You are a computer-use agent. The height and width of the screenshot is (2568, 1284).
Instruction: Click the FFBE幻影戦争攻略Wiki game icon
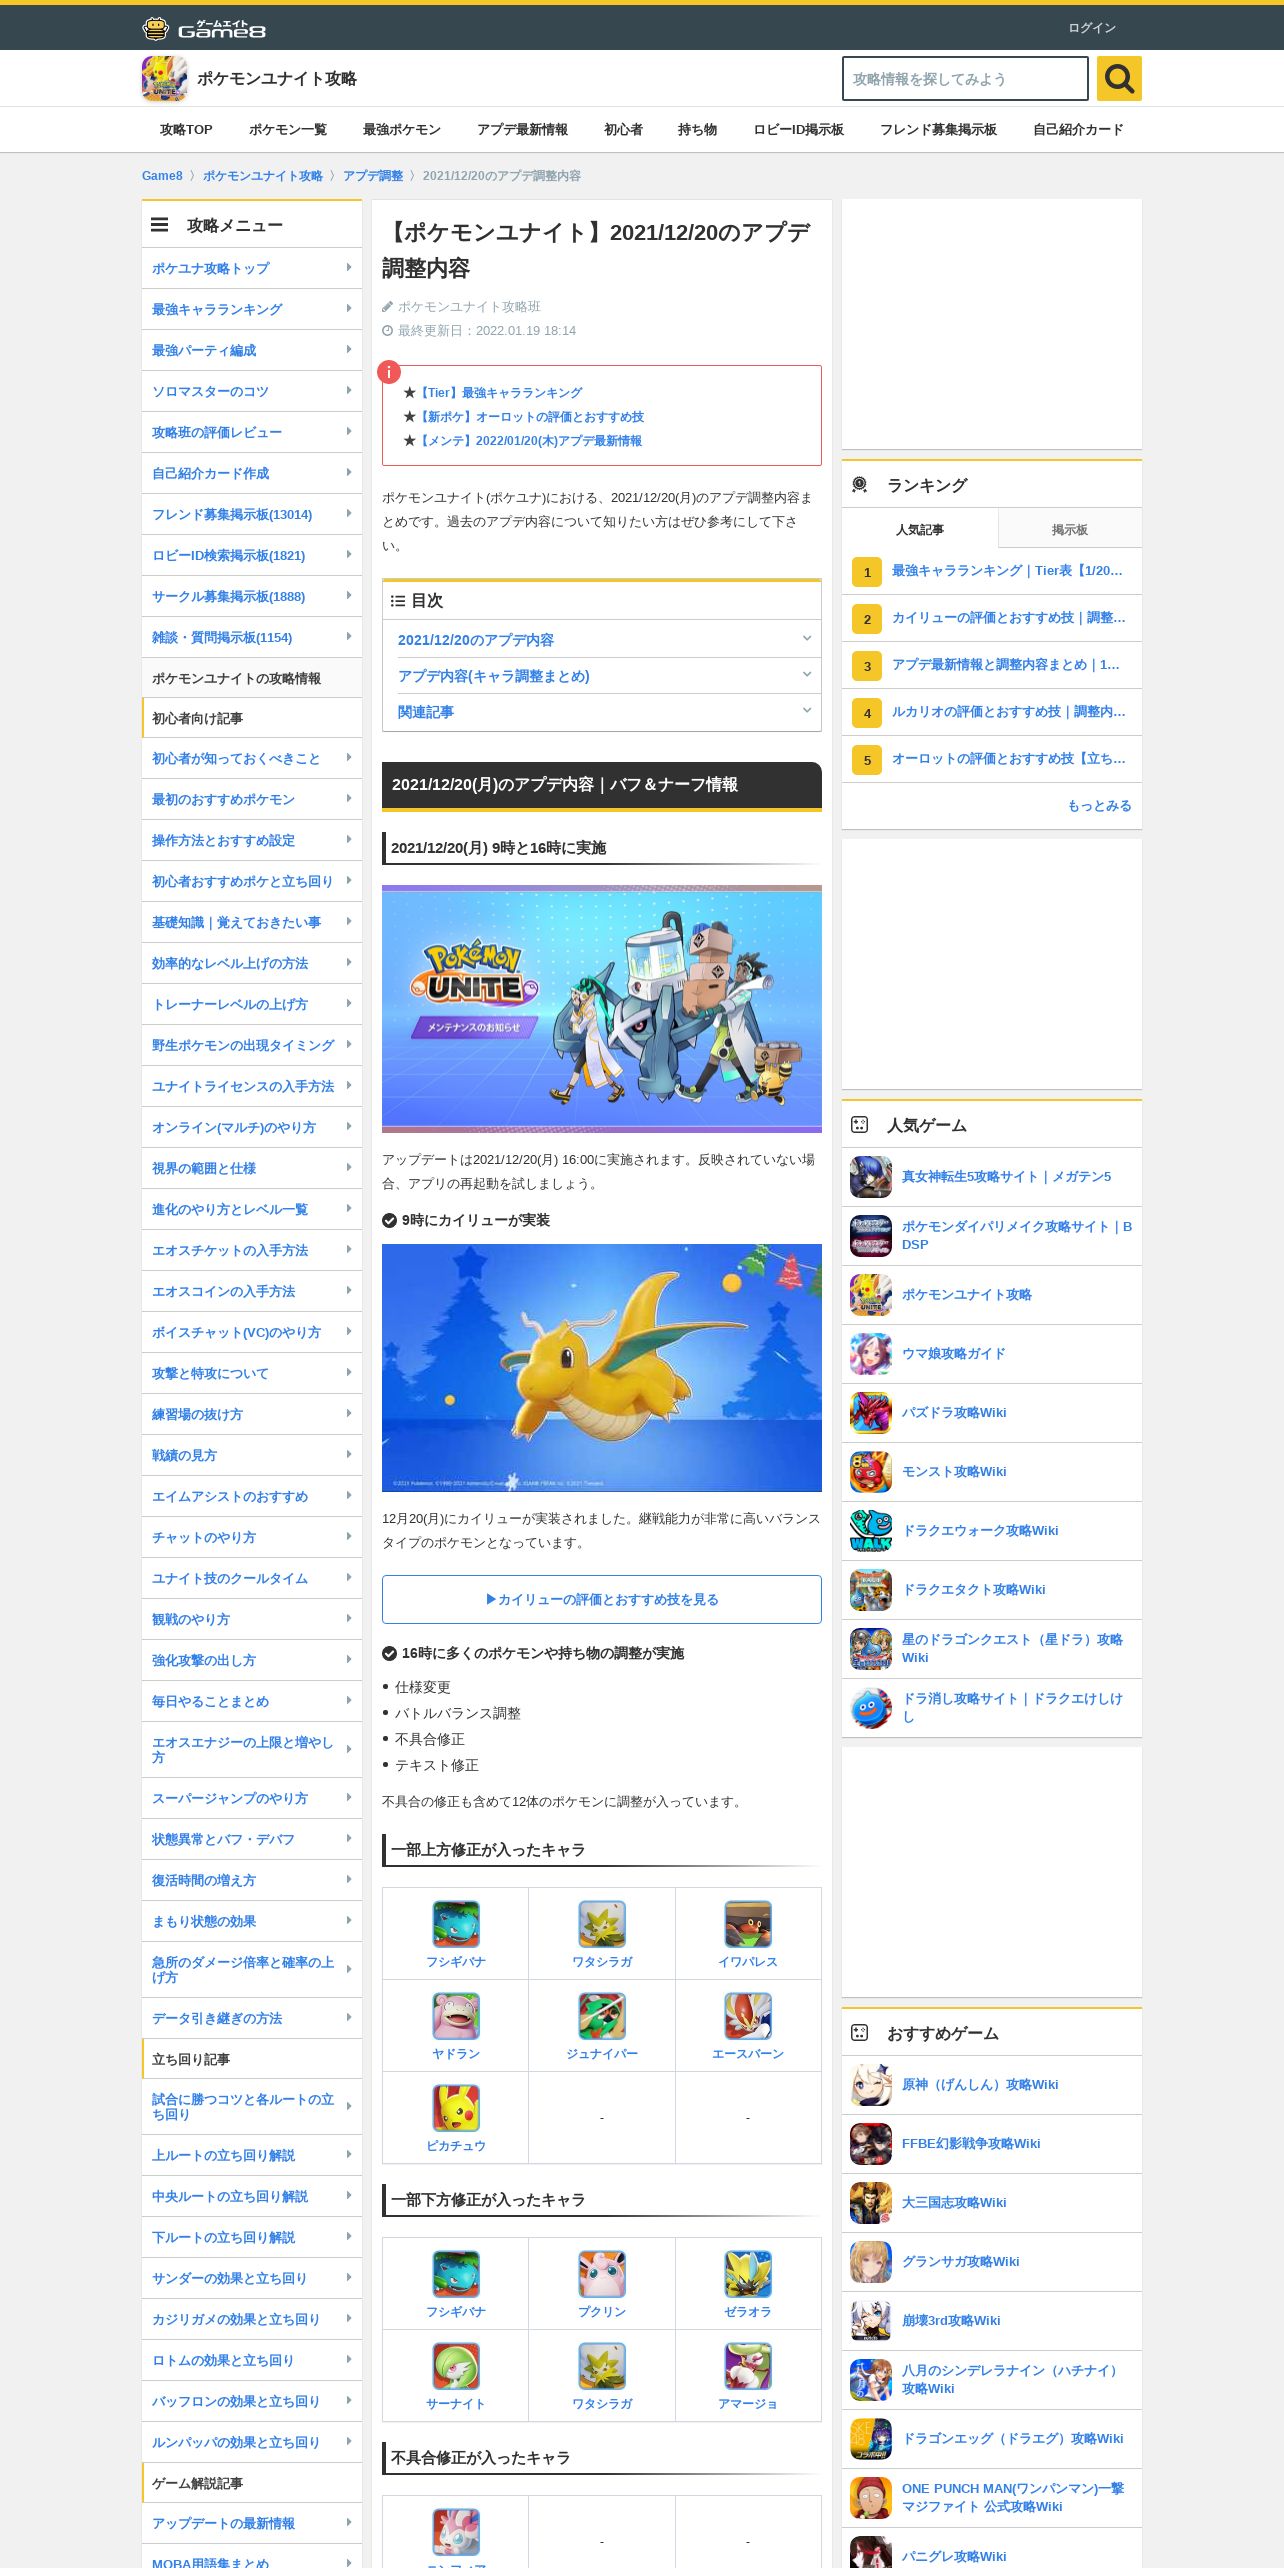click(871, 2144)
